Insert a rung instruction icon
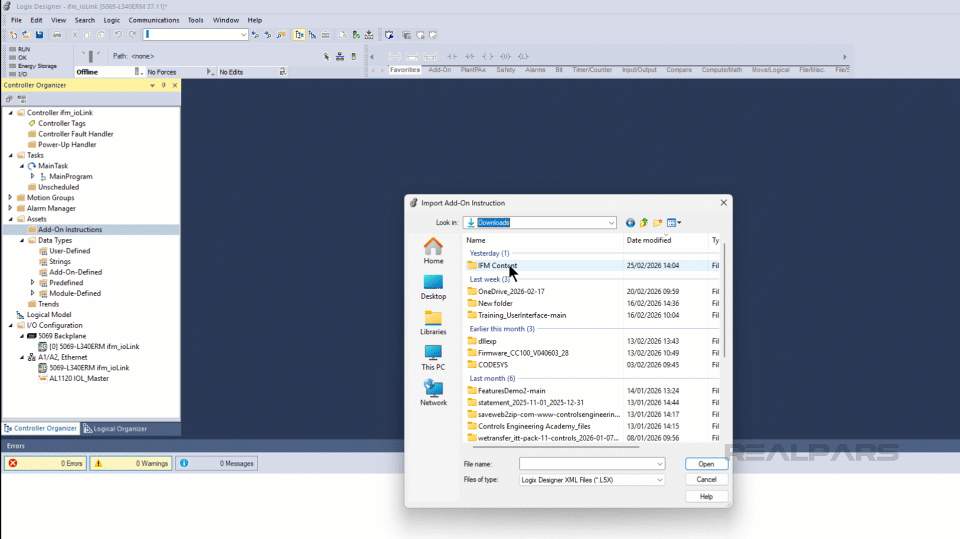Screen dimensions: 960x539 coord(394,56)
